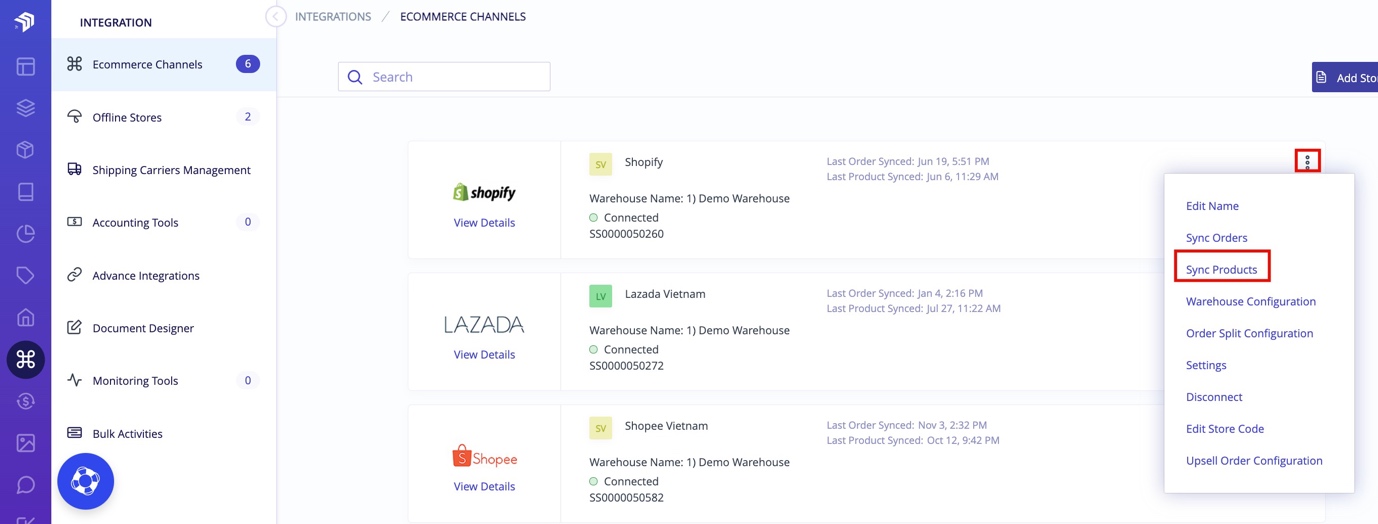The width and height of the screenshot is (1378, 524).
Task: Click the Shopee logo thumbnail
Action: click(484, 457)
